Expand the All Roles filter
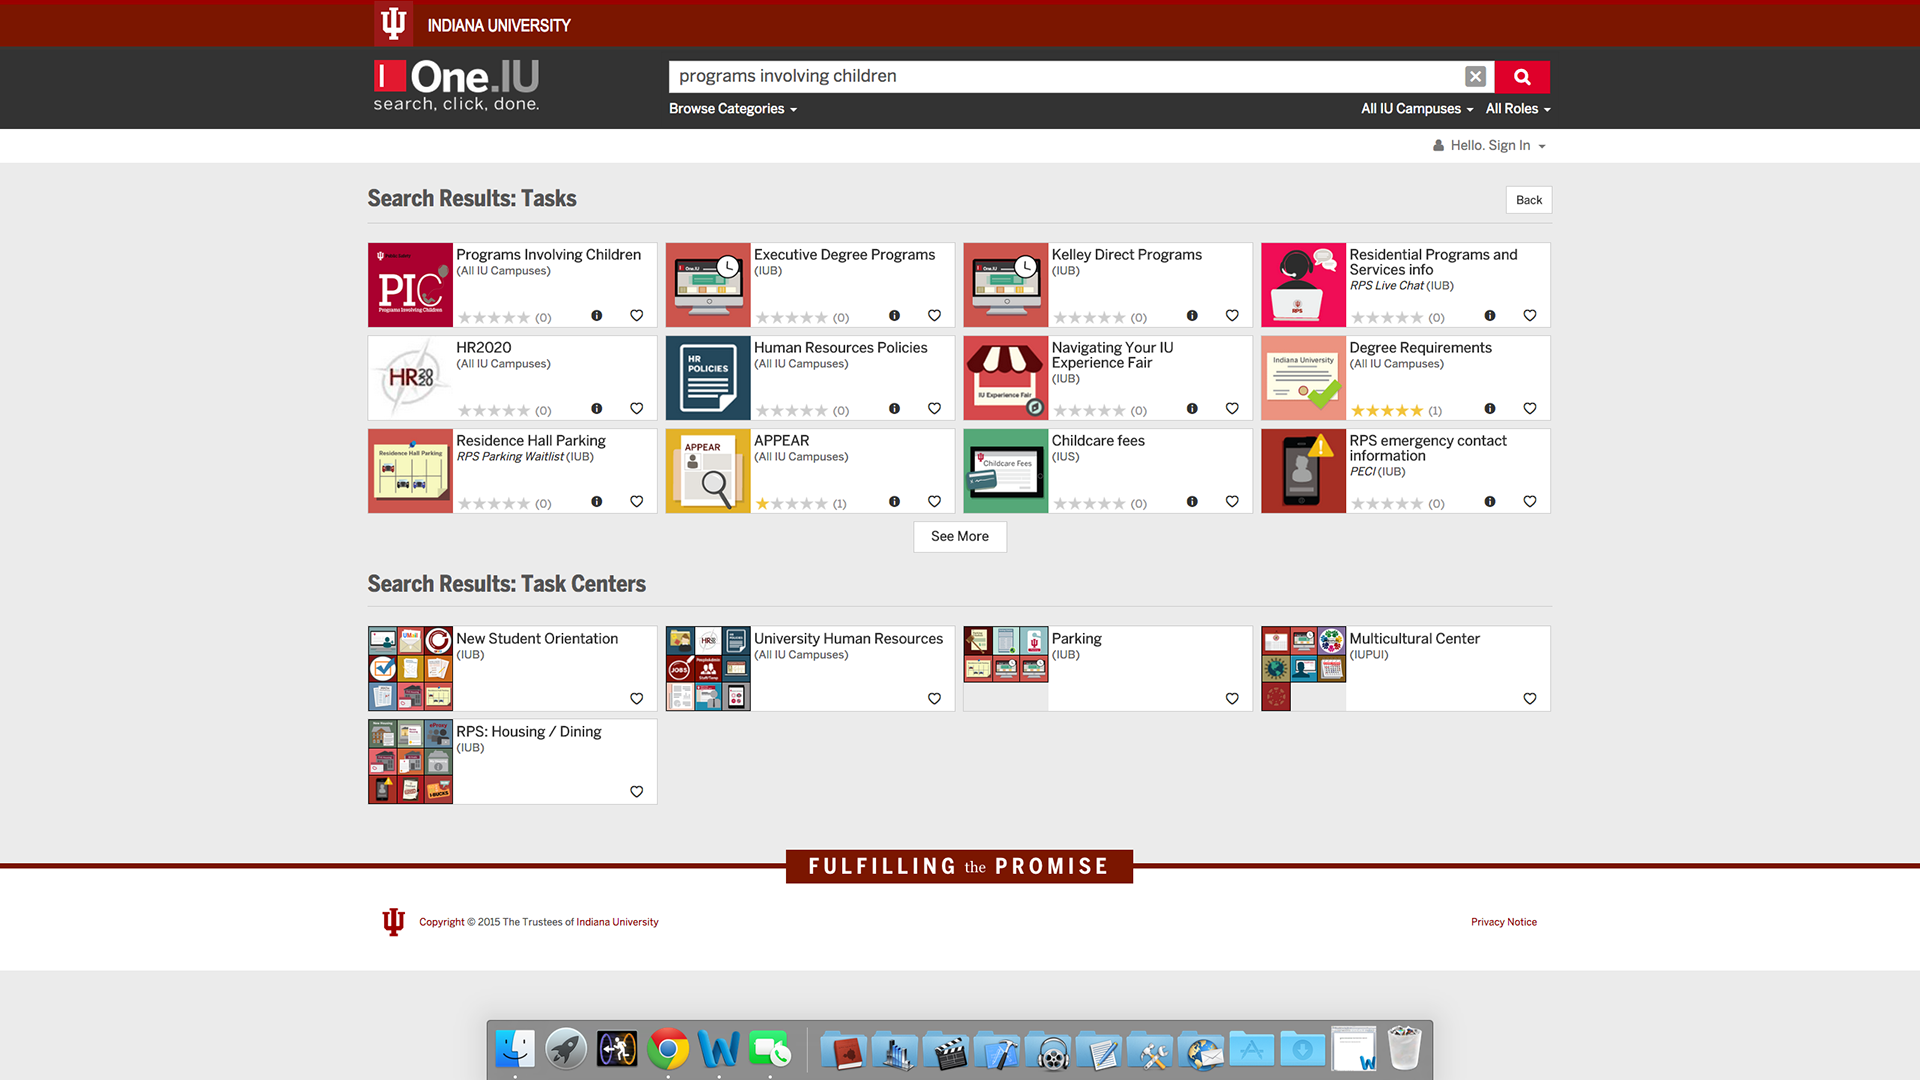The width and height of the screenshot is (1920, 1080). click(1517, 109)
